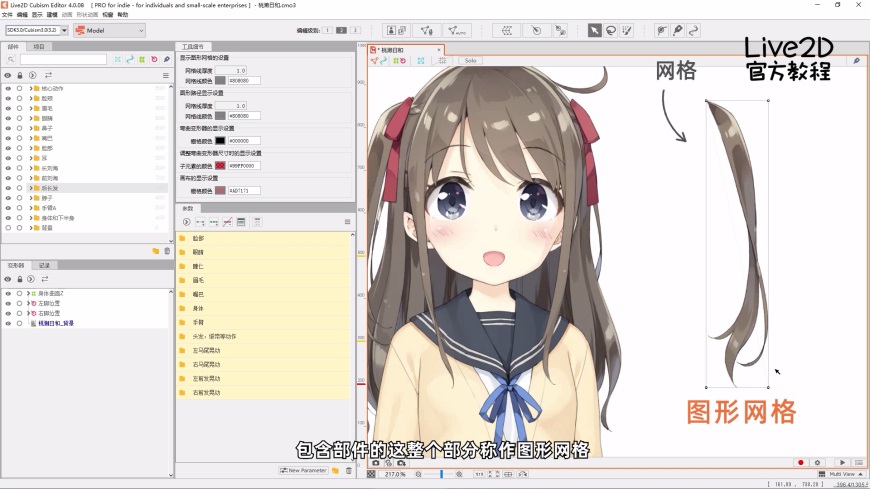
Task: Select the Deform Path edit tool
Action: pos(694,31)
